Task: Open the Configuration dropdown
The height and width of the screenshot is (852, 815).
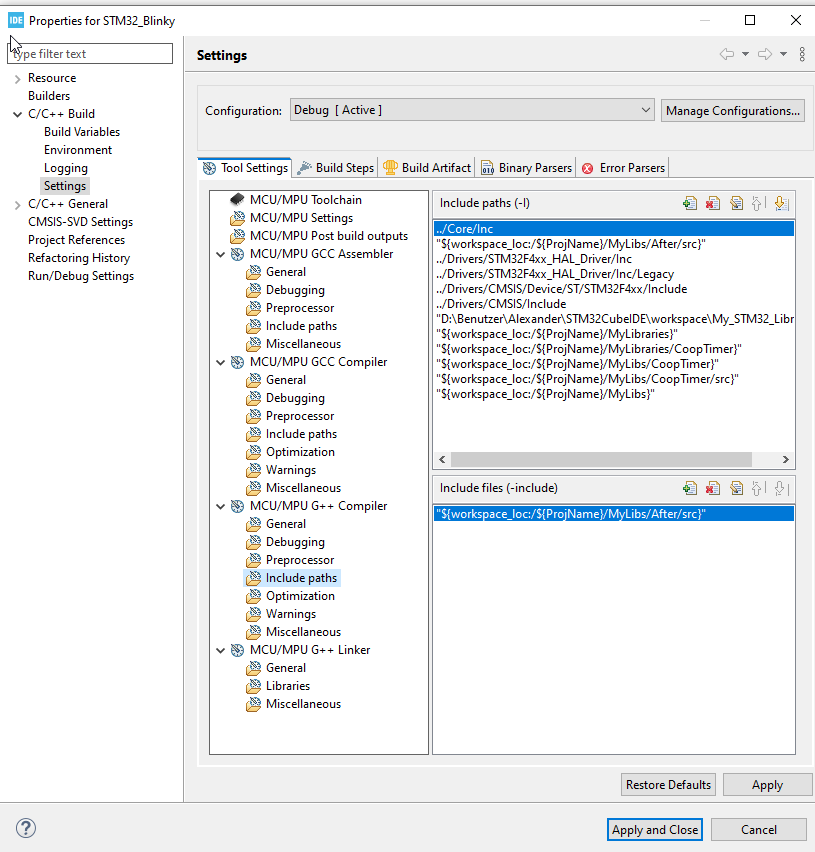Action: pyautogui.click(x=472, y=110)
